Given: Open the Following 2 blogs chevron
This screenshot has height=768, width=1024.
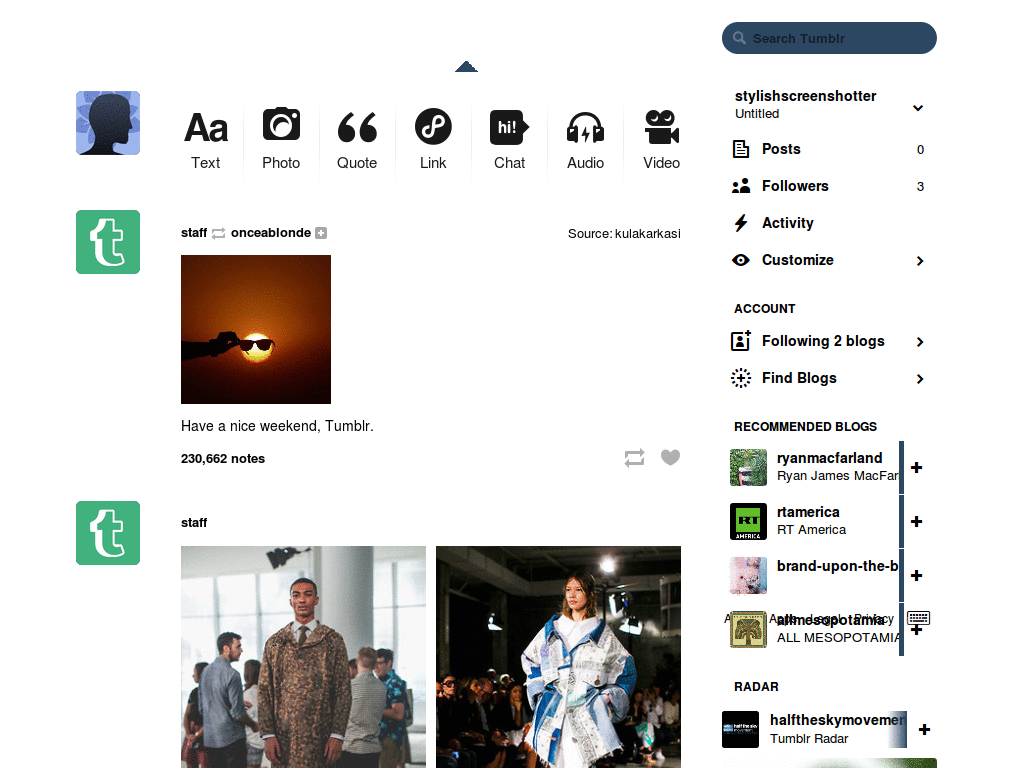Looking at the screenshot, I should click(x=920, y=342).
